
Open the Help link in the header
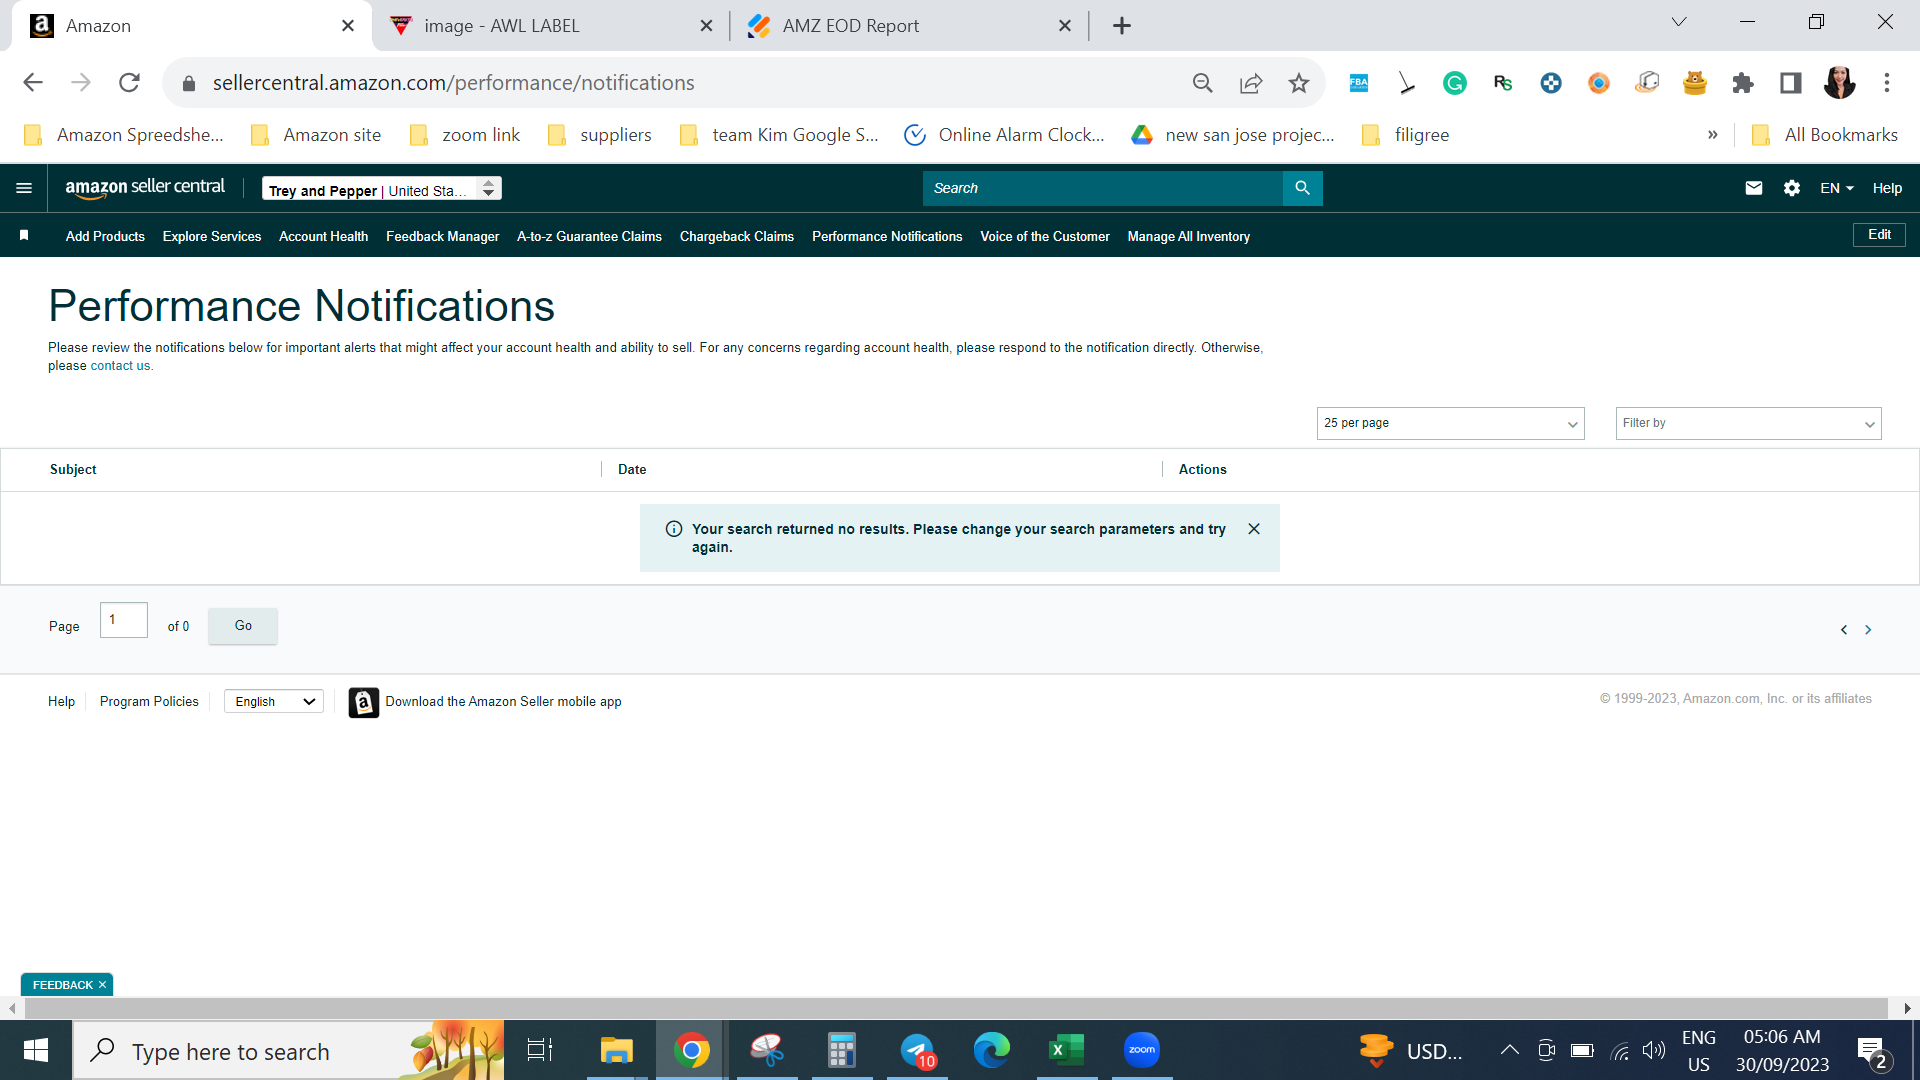pos(1887,188)
